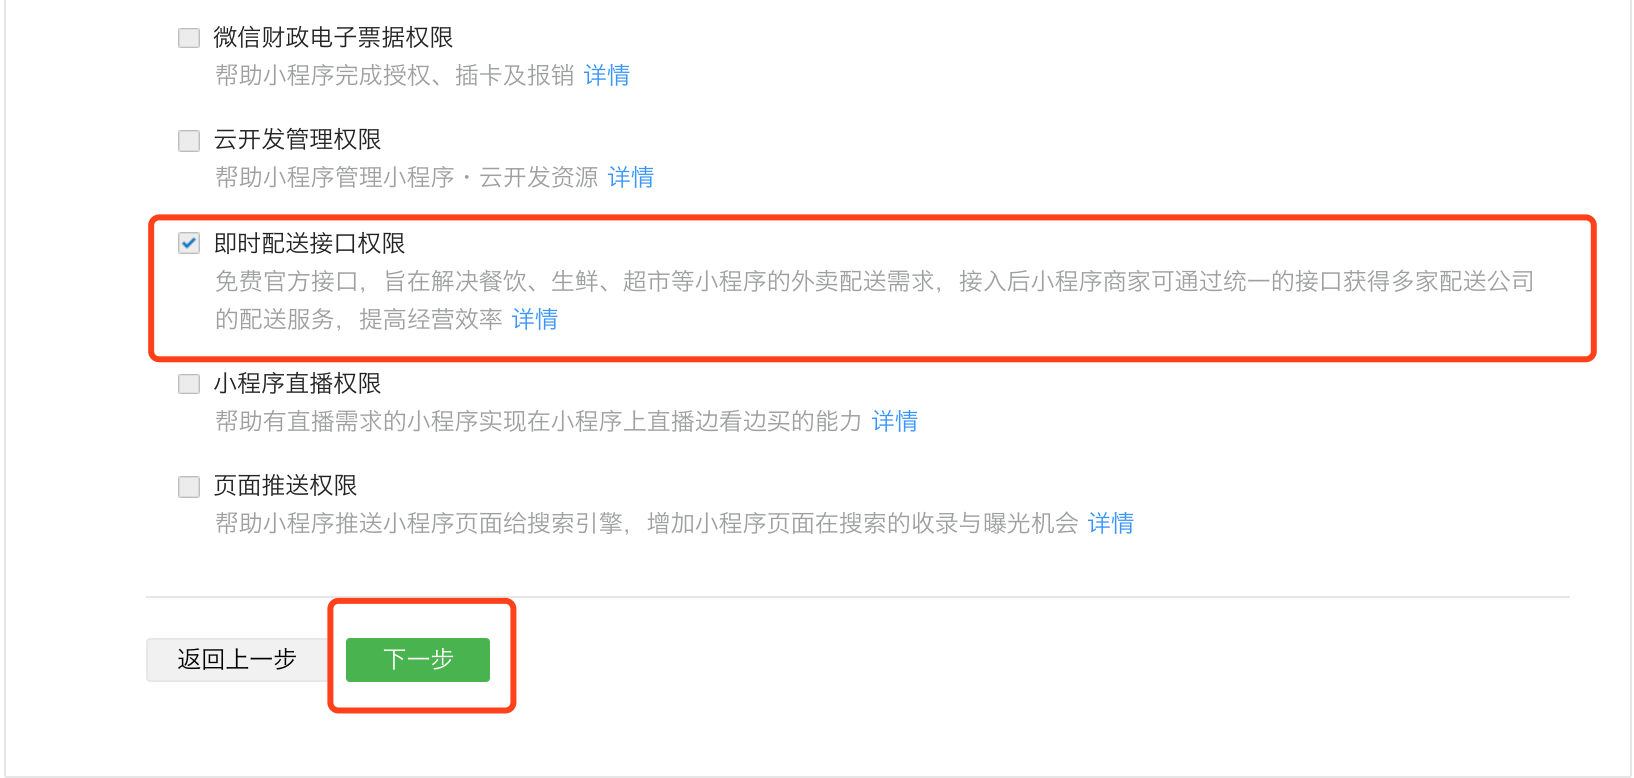Click the 小程序直播权限 label text
Image resolution: width=1634 pixels, height=778 pixels.
[298, 384]
